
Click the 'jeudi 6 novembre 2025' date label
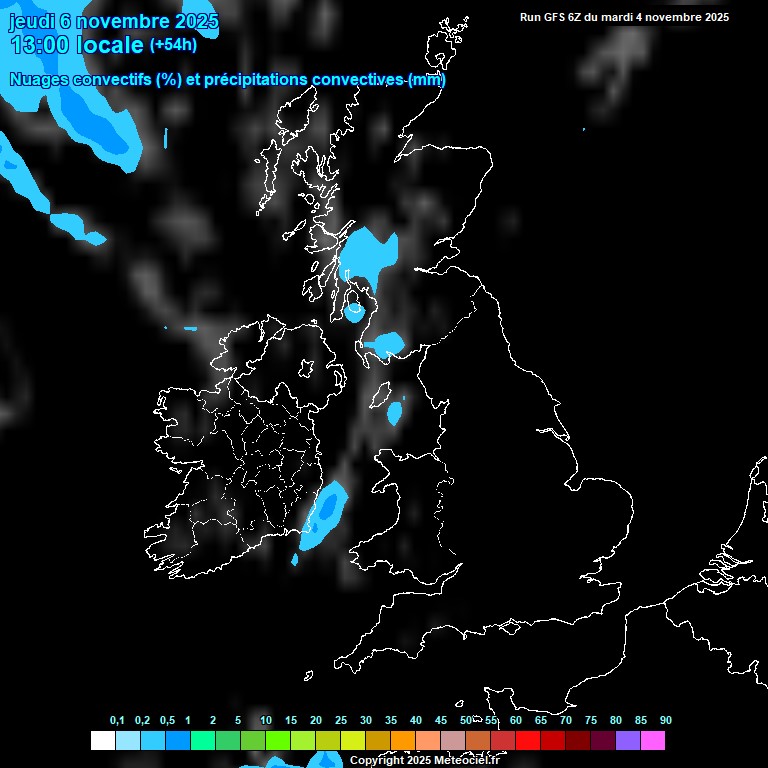[113, 21]
